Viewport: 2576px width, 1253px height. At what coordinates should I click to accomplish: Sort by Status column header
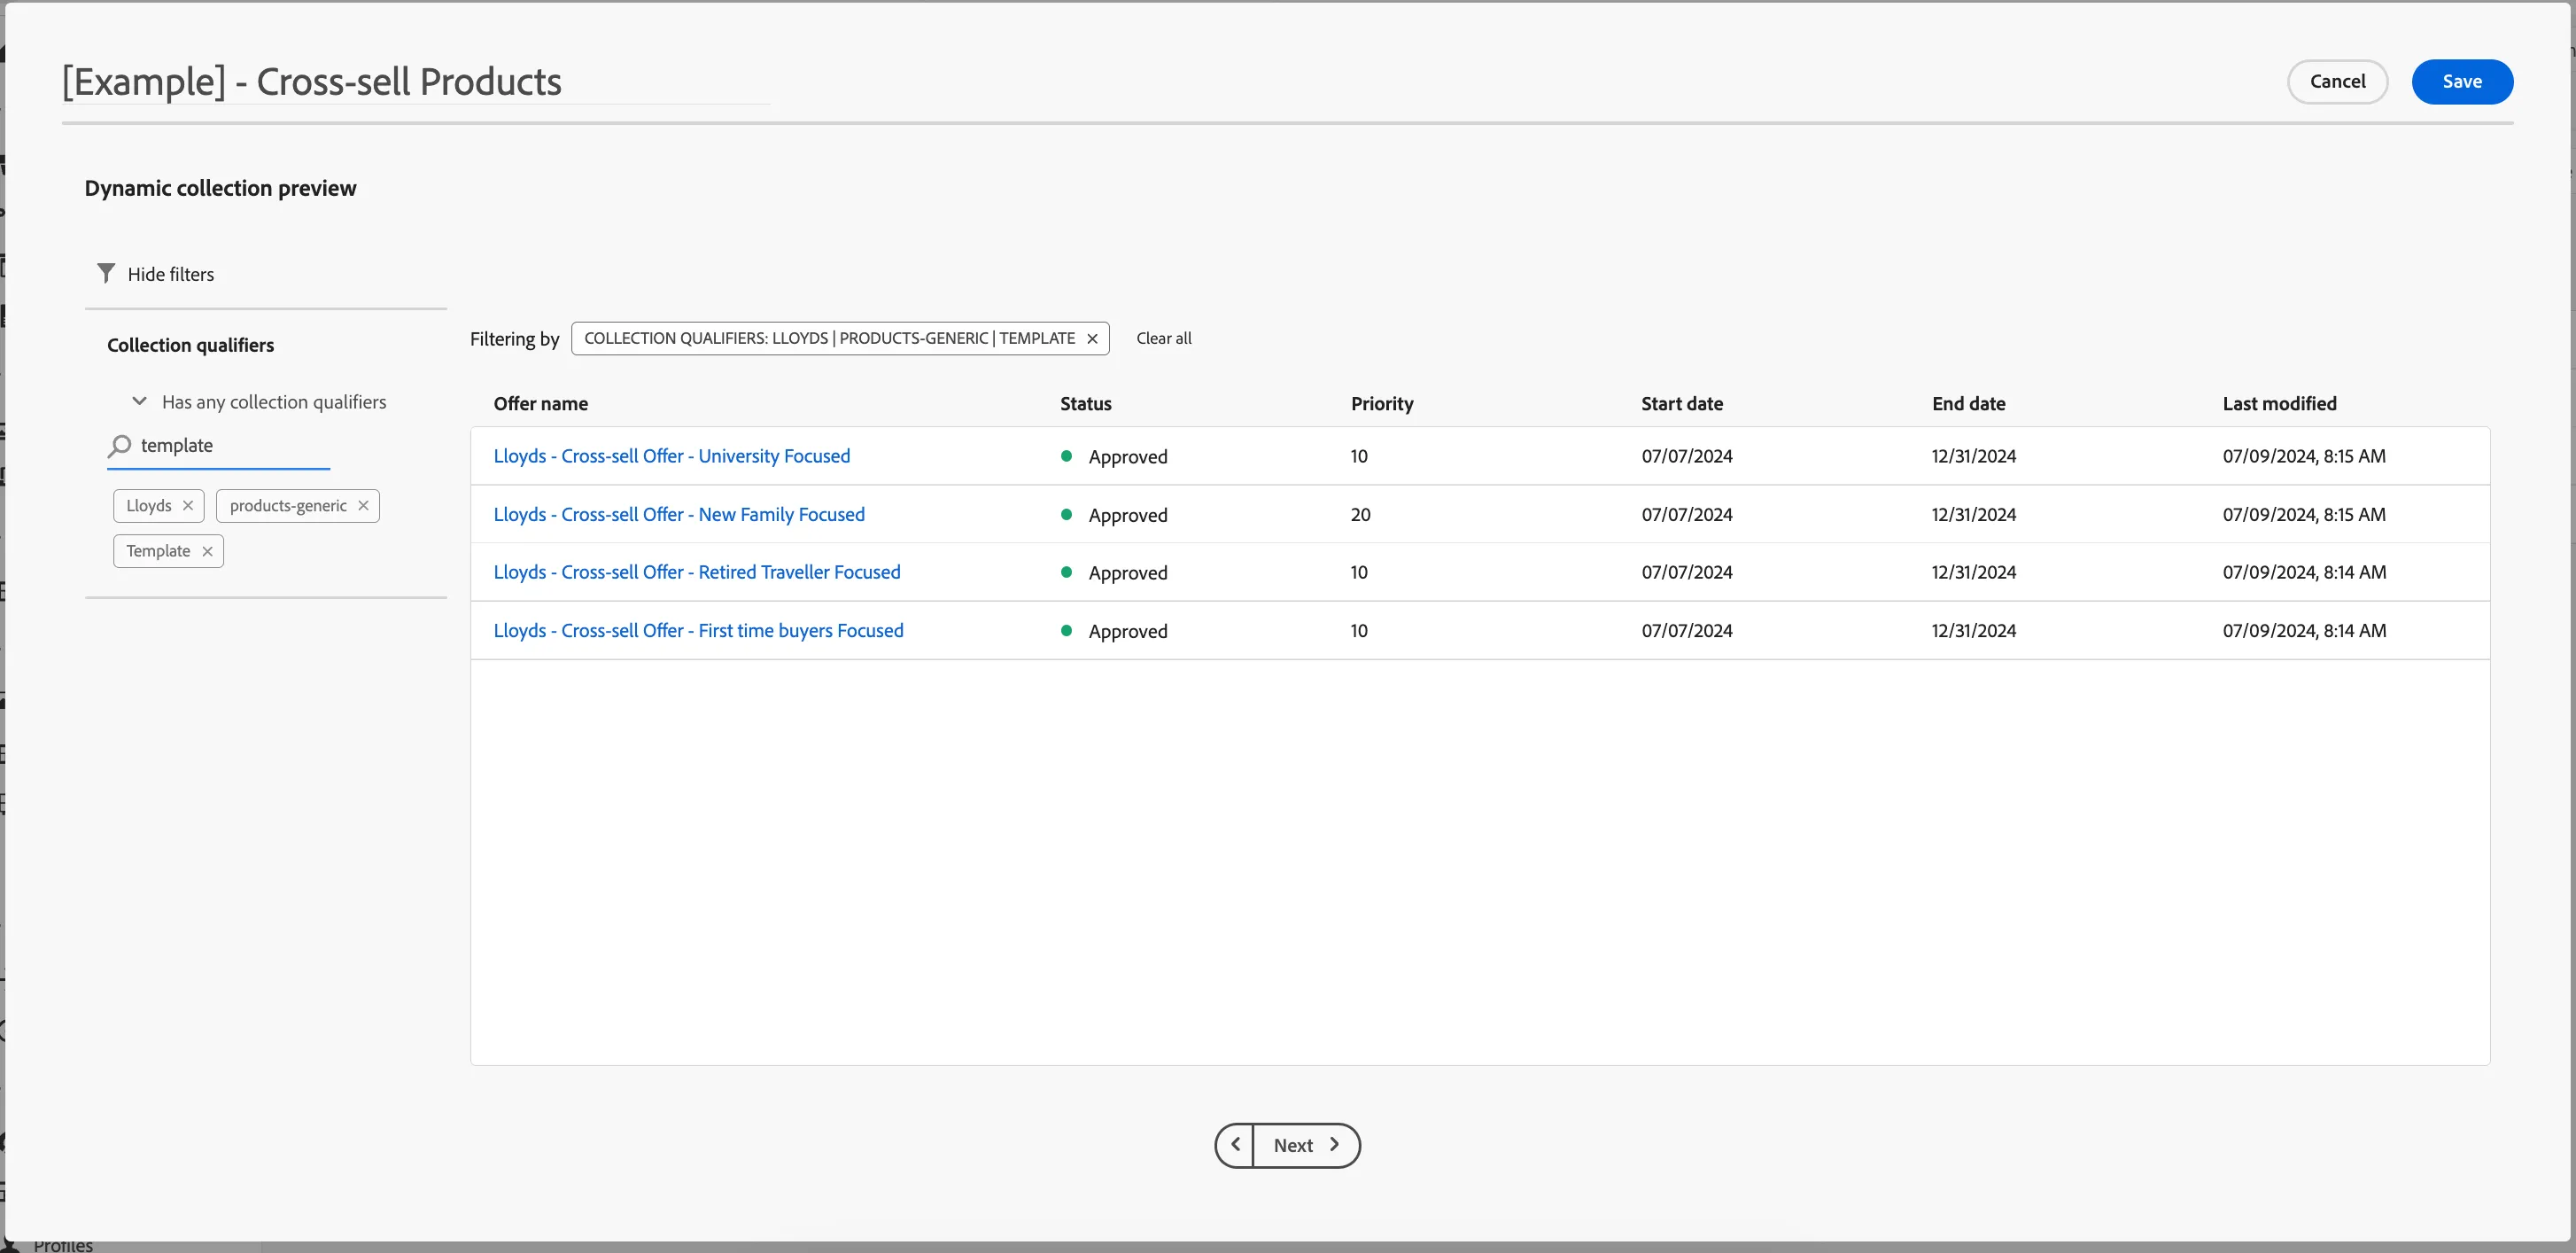(1086, 404)
